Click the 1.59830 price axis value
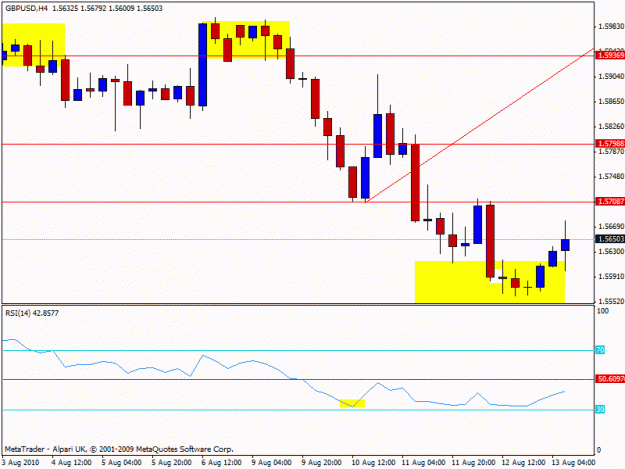Viewport: 625px width, 469px height. (x=611, y=26)
